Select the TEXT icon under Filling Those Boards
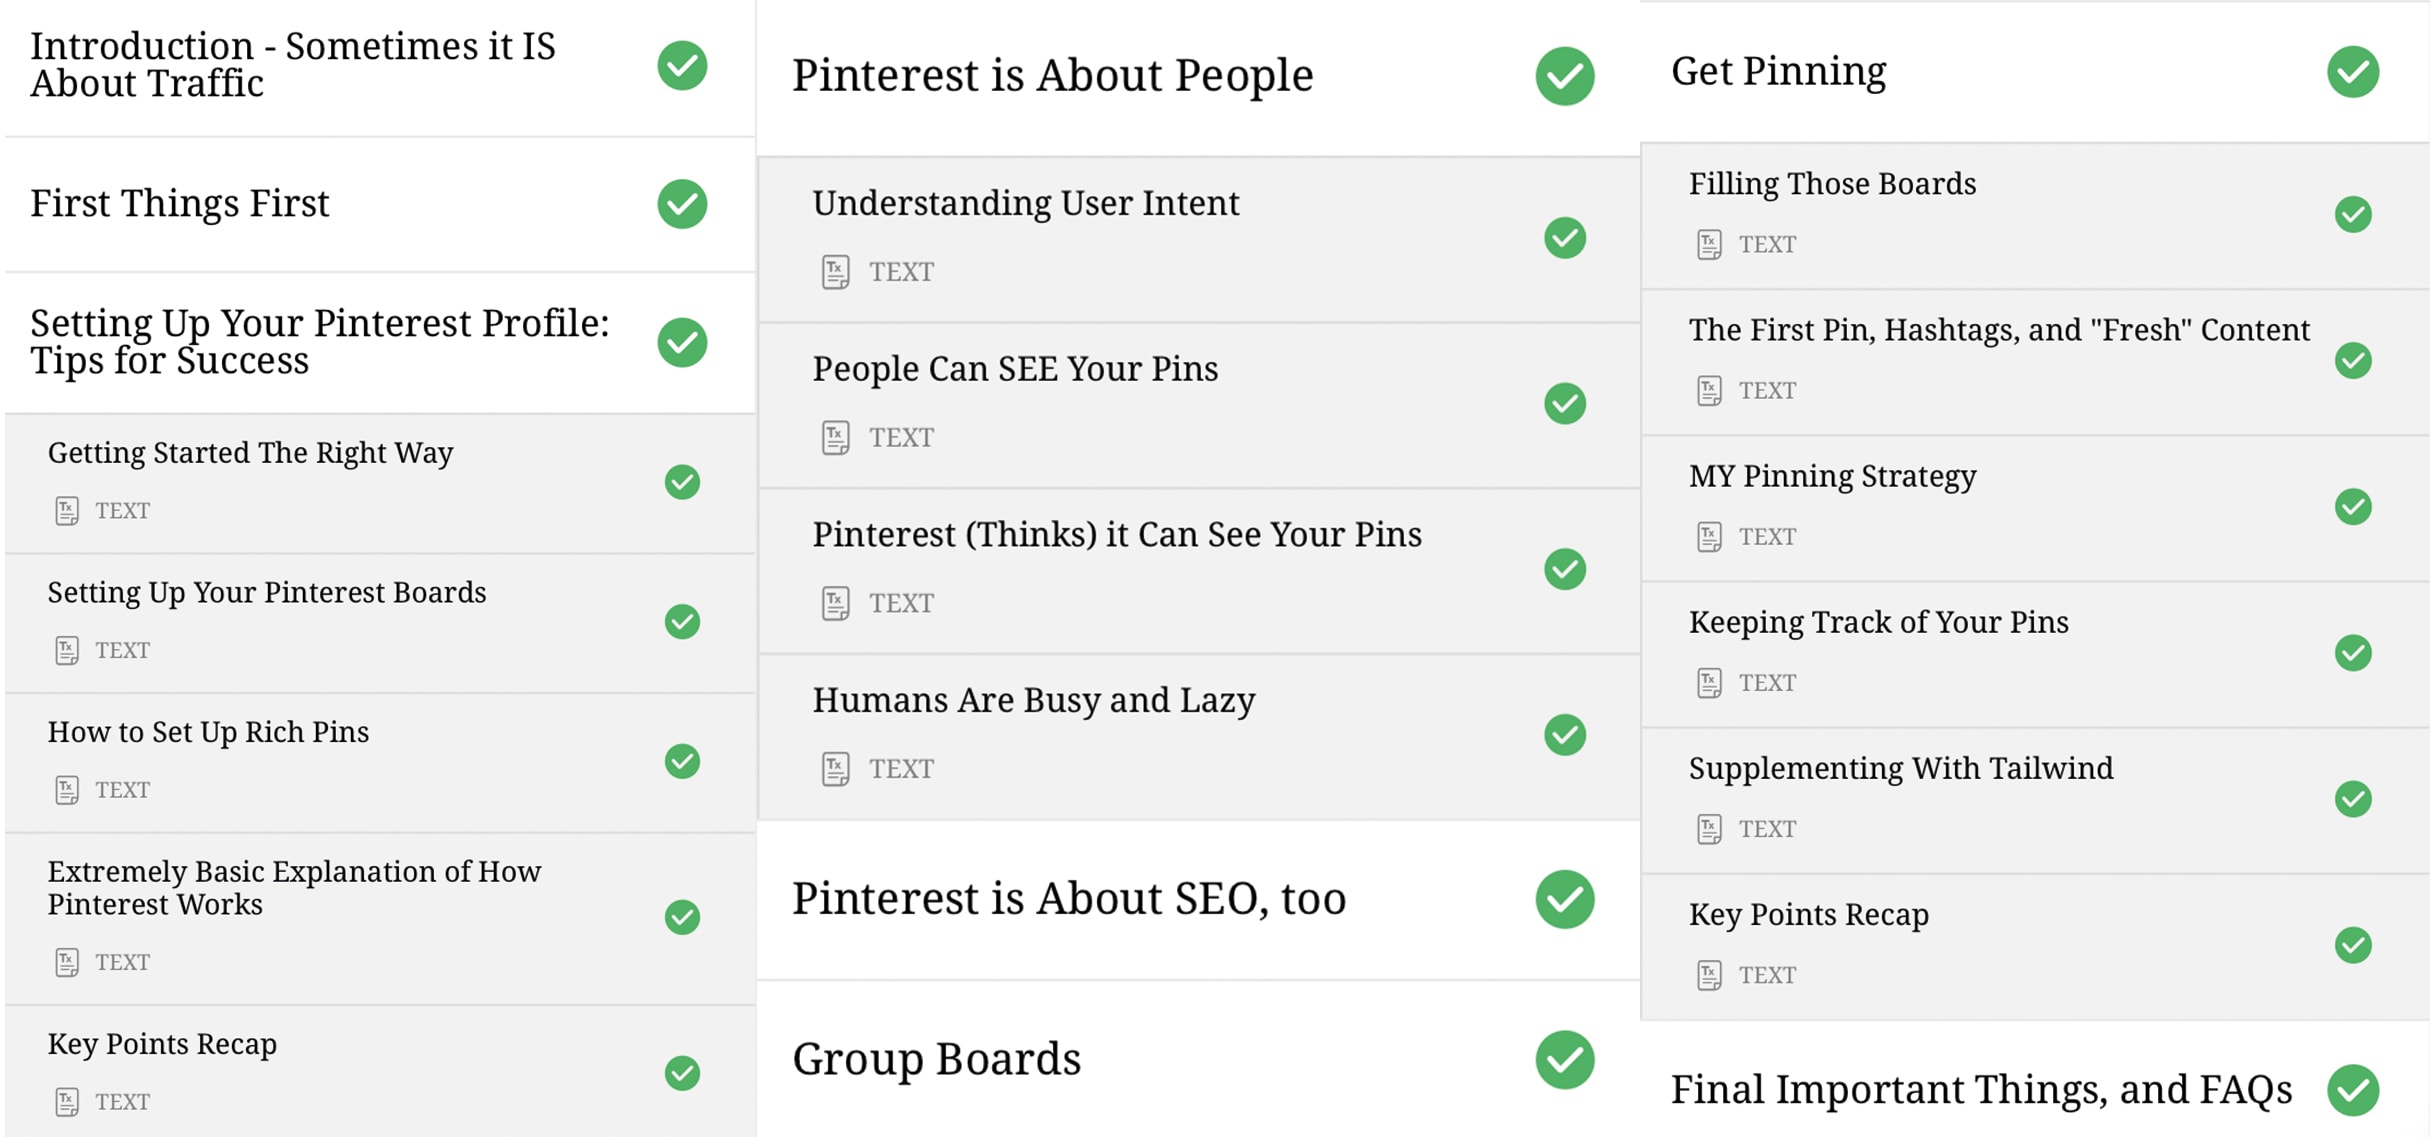This screenshot has height=1137, width=2430. (x=1710, y=243)
